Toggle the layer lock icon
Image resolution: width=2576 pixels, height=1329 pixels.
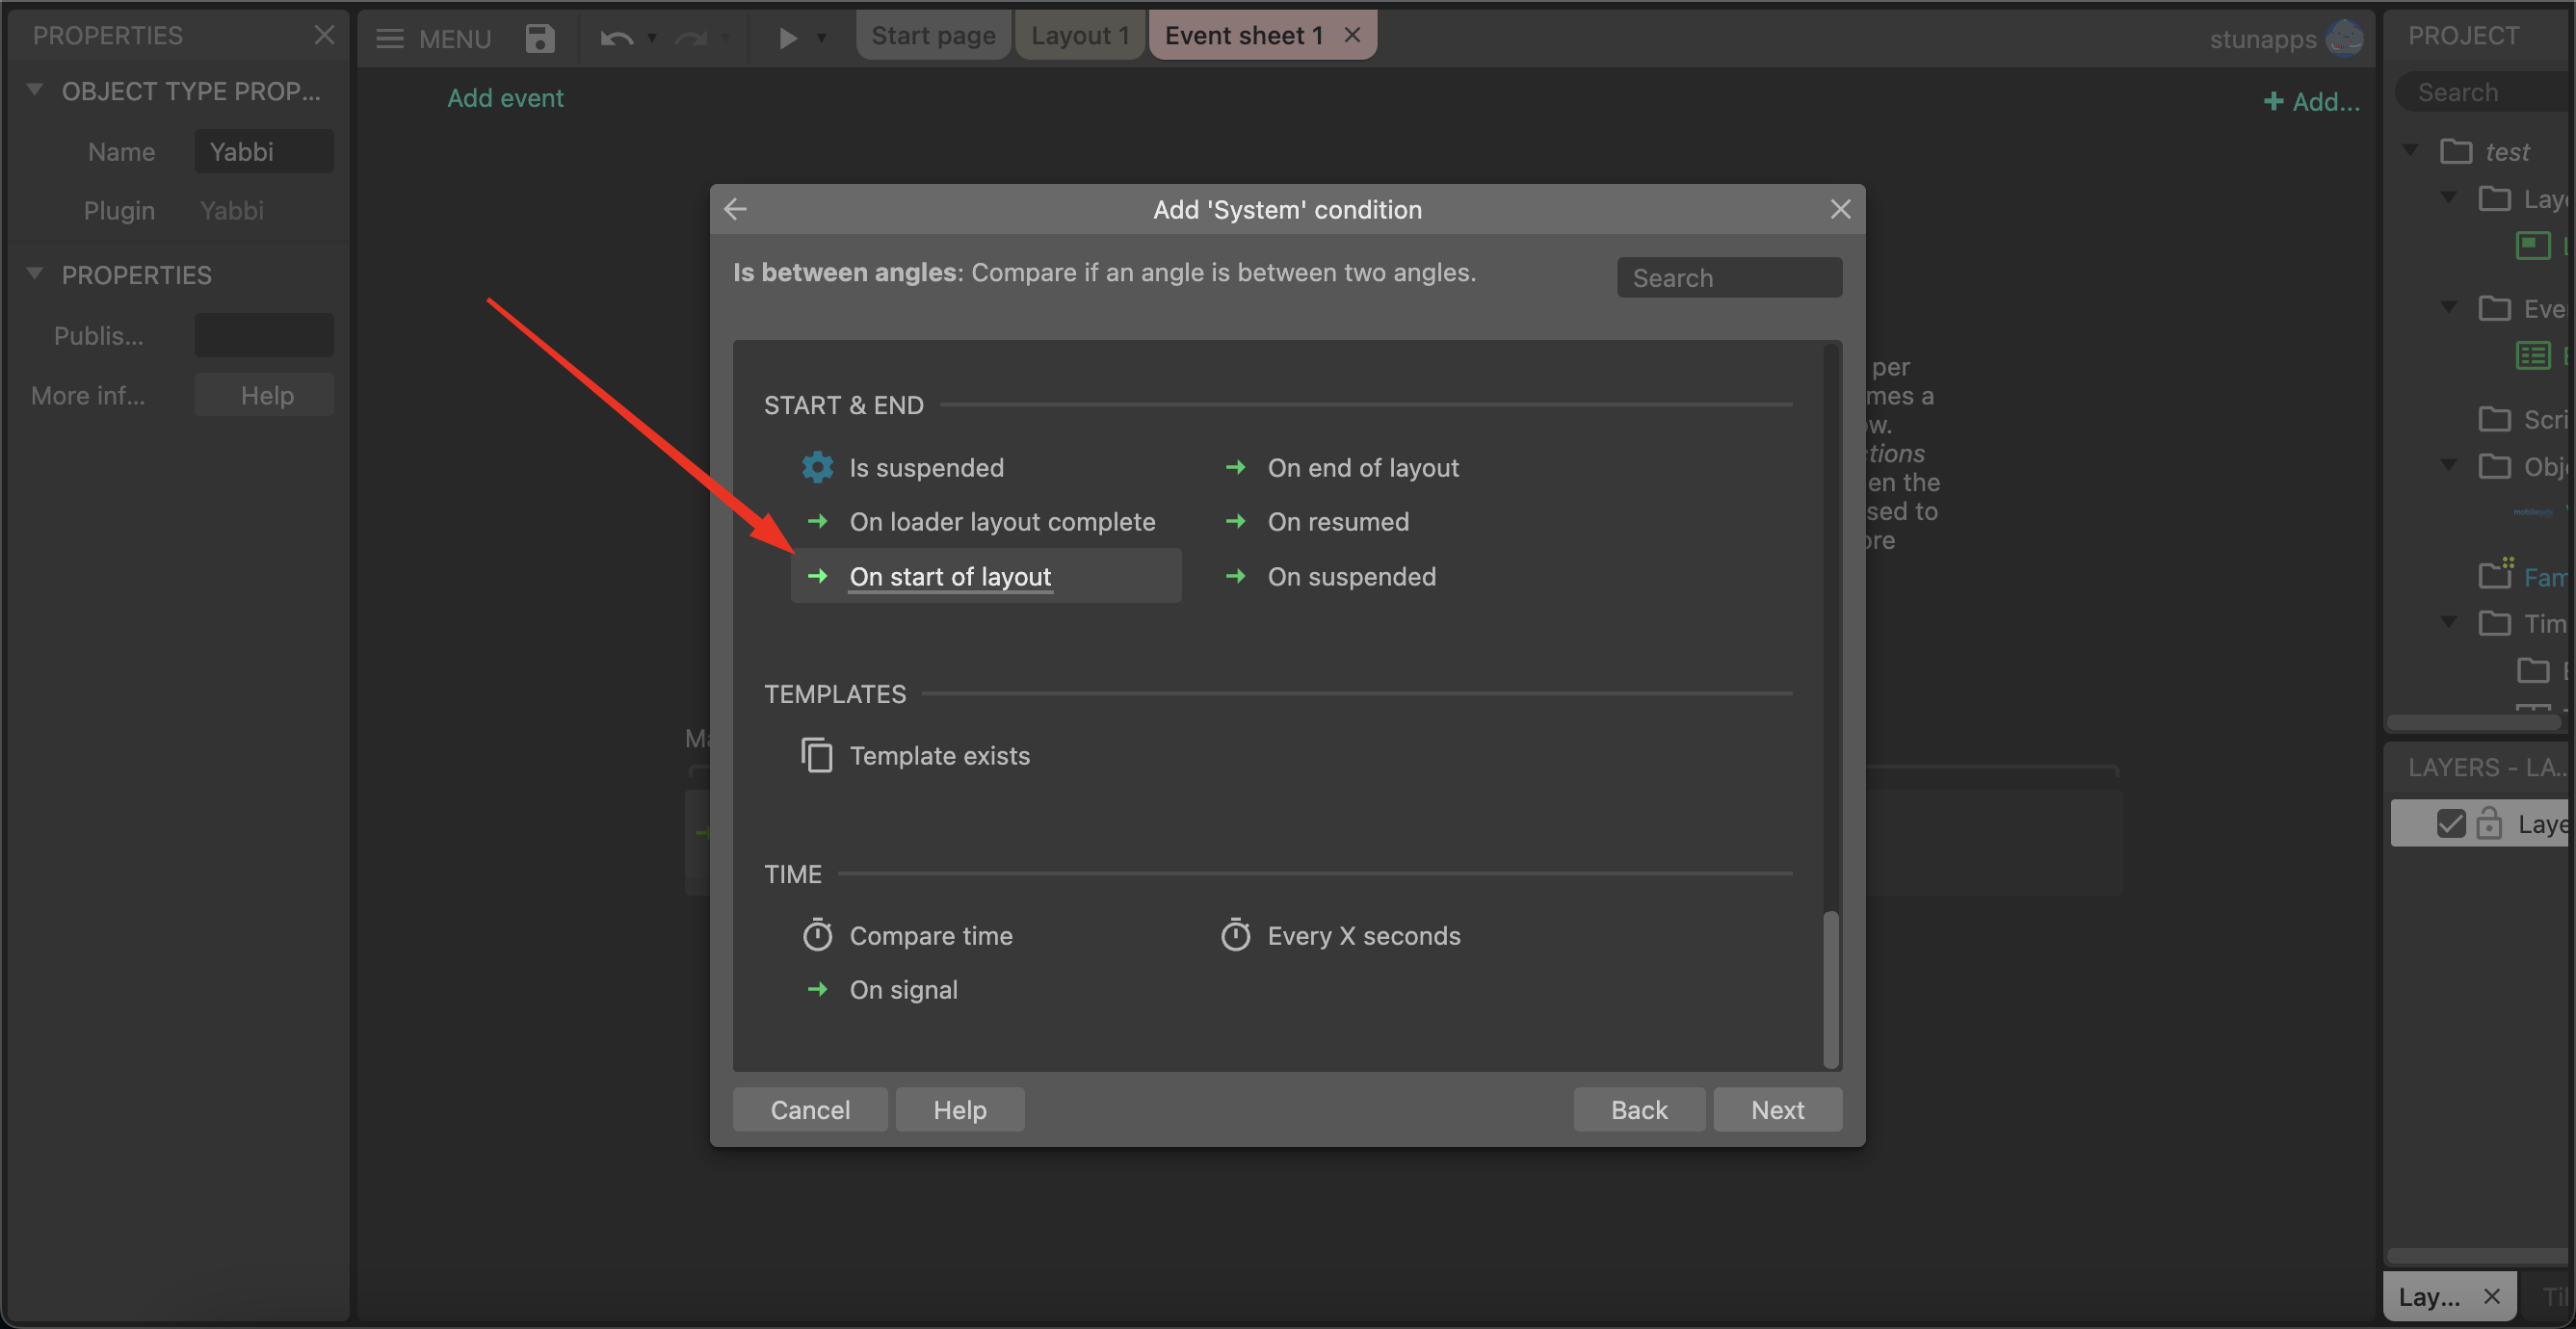coord(2489,823)
